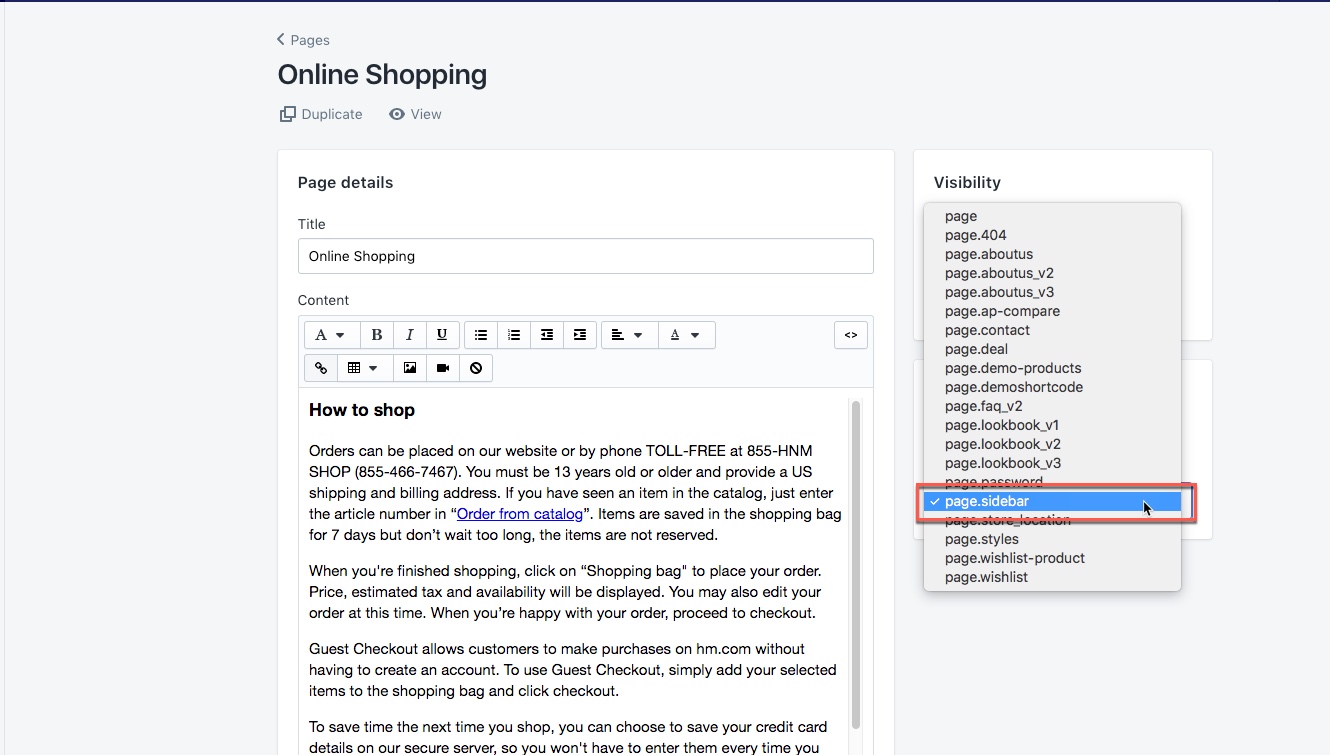Select page.demo-products template

coord(1052,368)
